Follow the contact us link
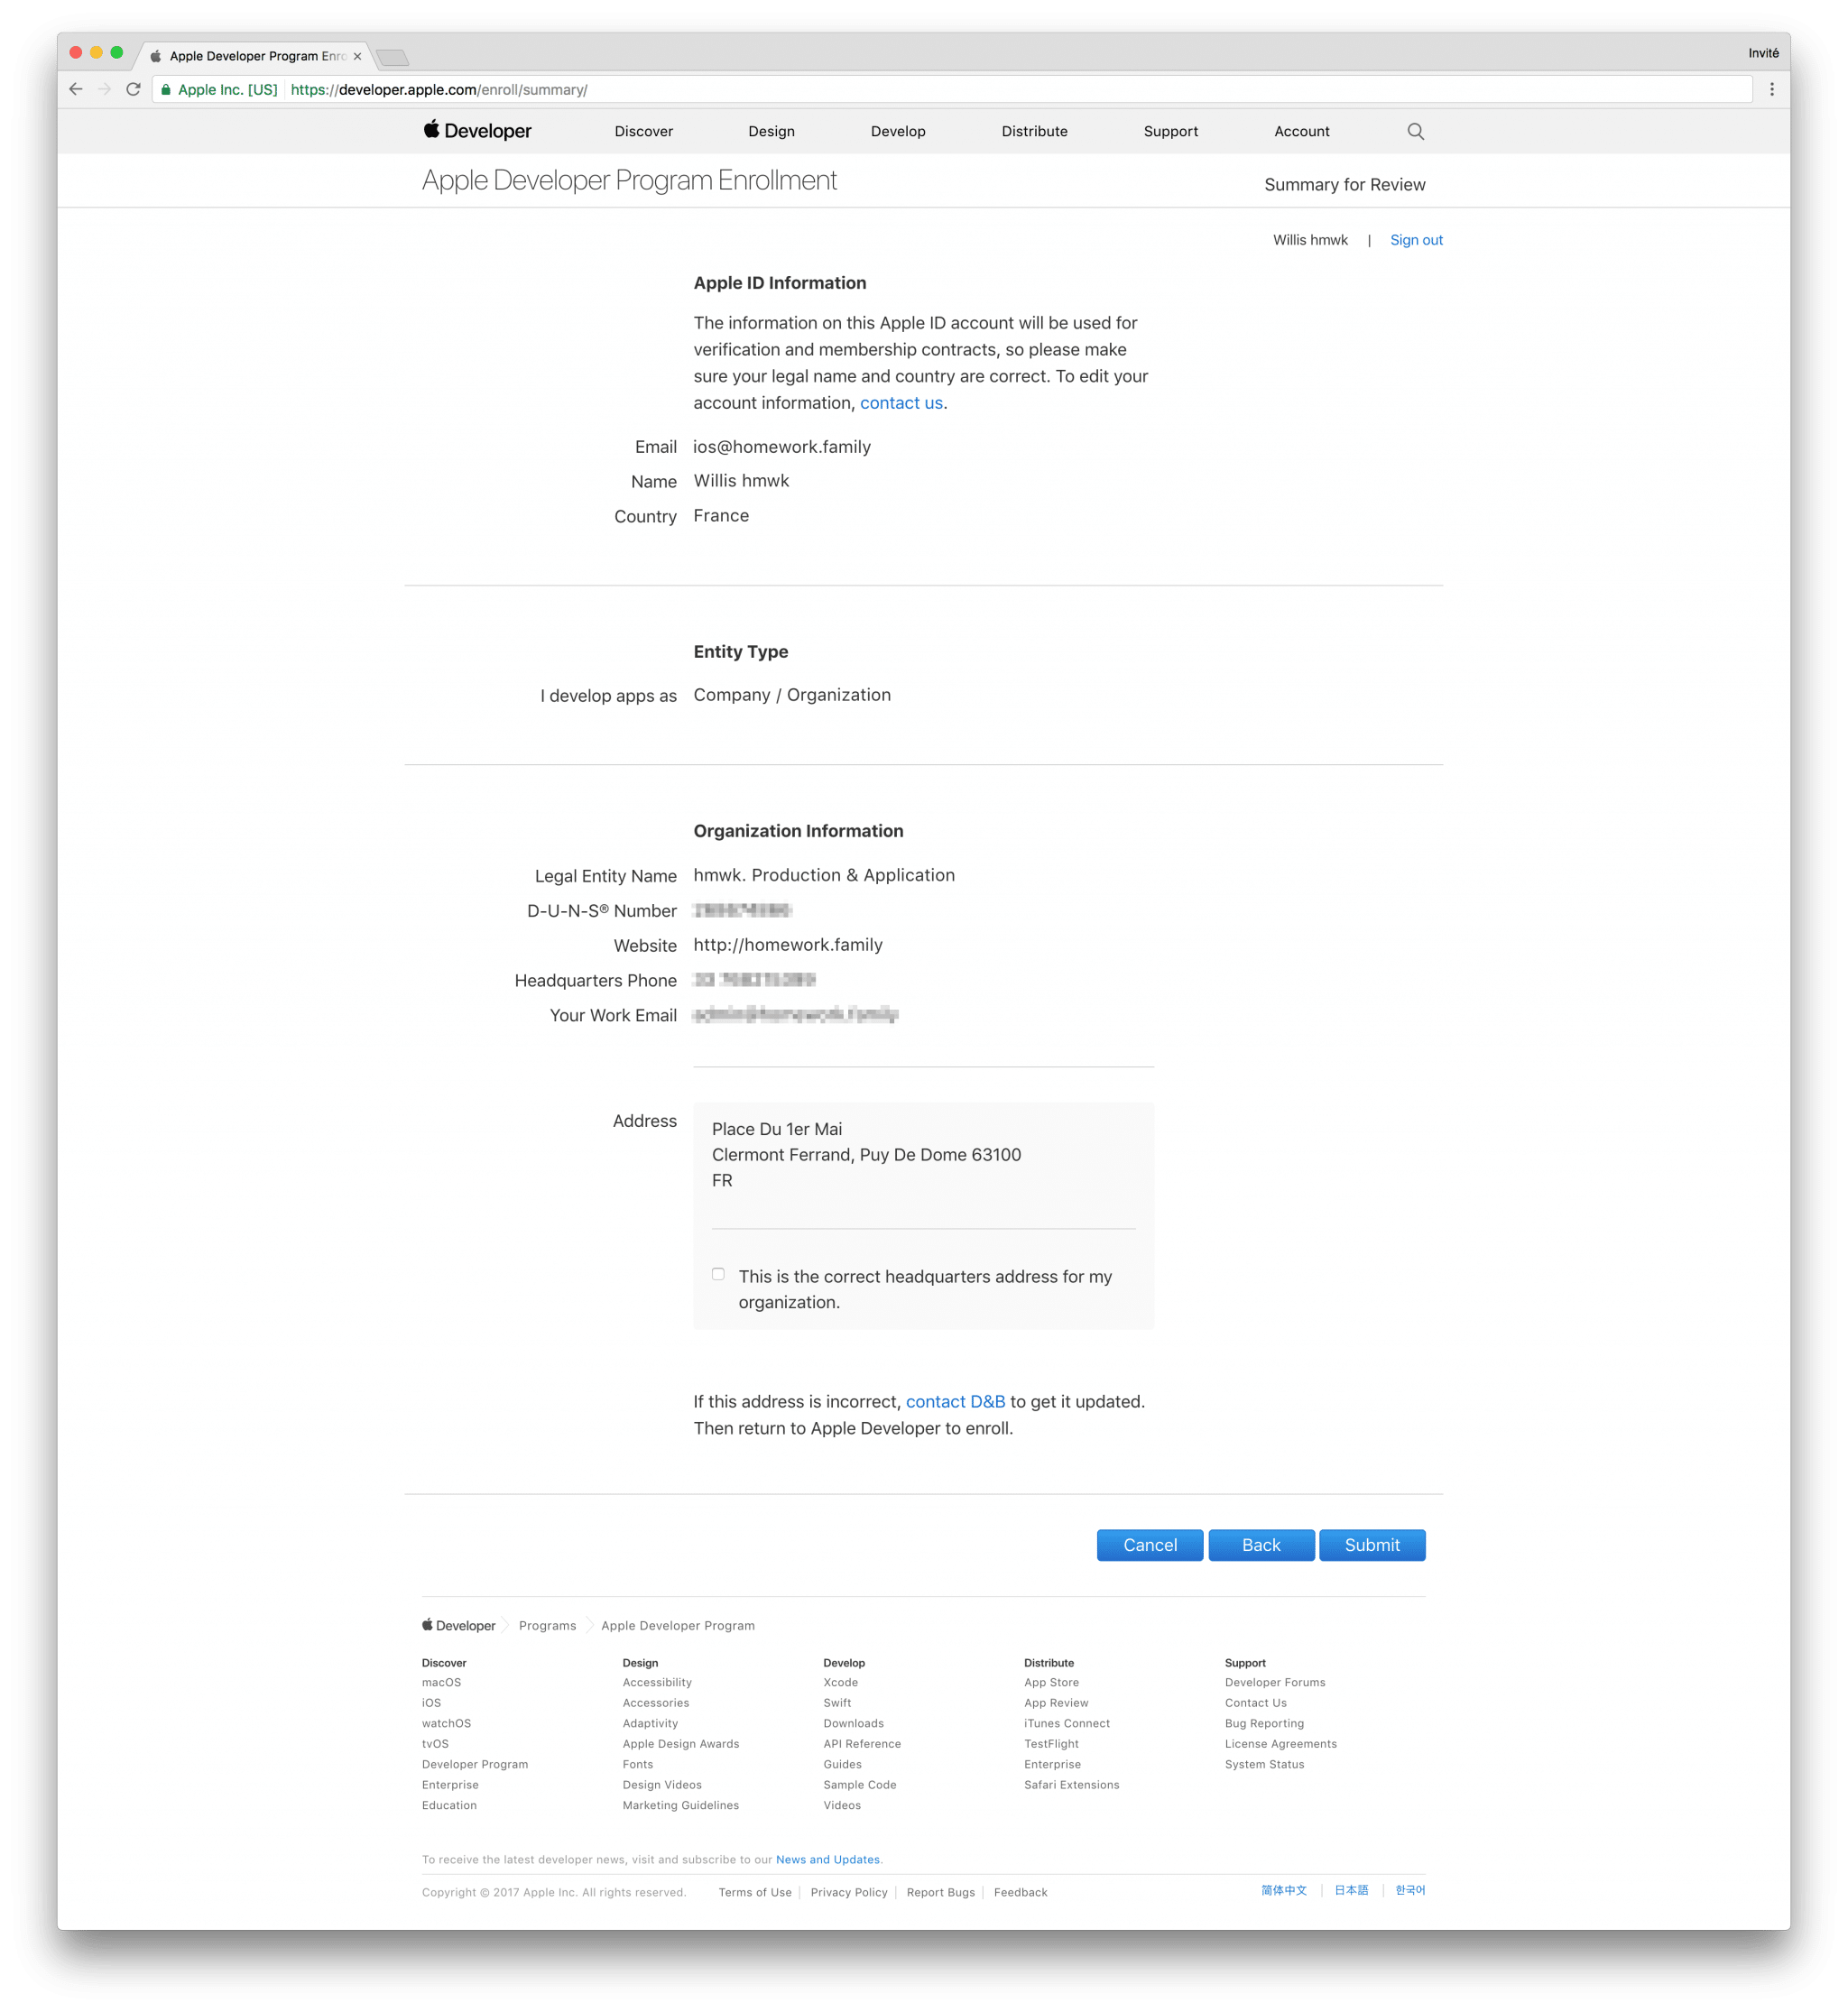1848x2012 pixels. tap(901, 403)
